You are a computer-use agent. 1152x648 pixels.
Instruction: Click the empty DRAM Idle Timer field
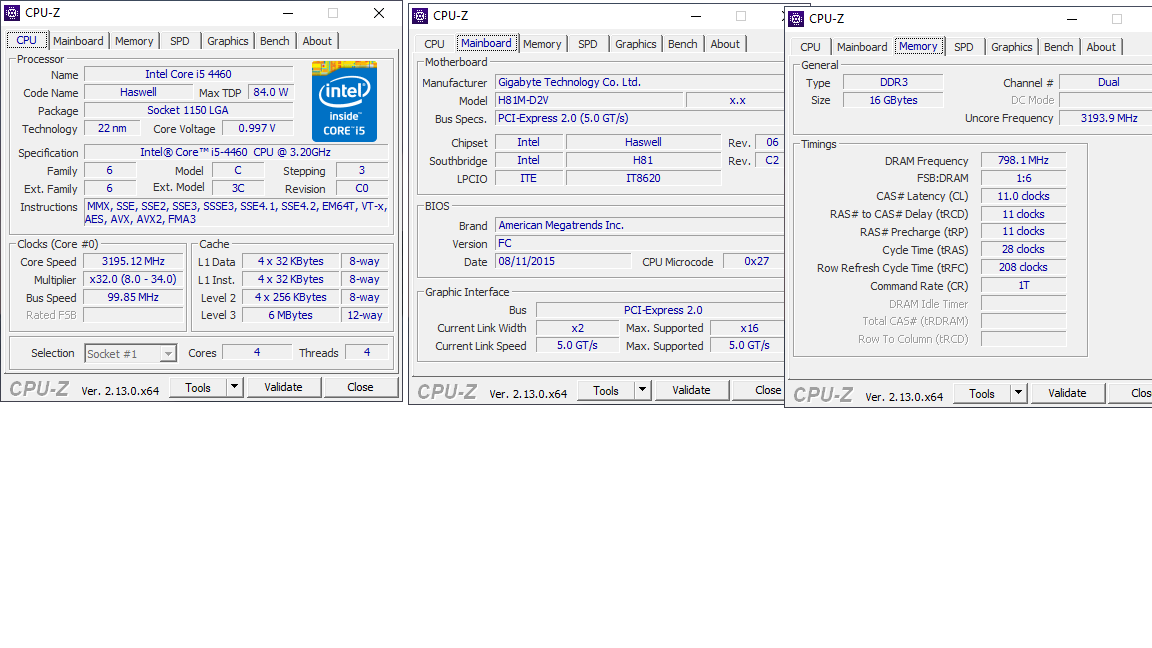(1023, 304)
